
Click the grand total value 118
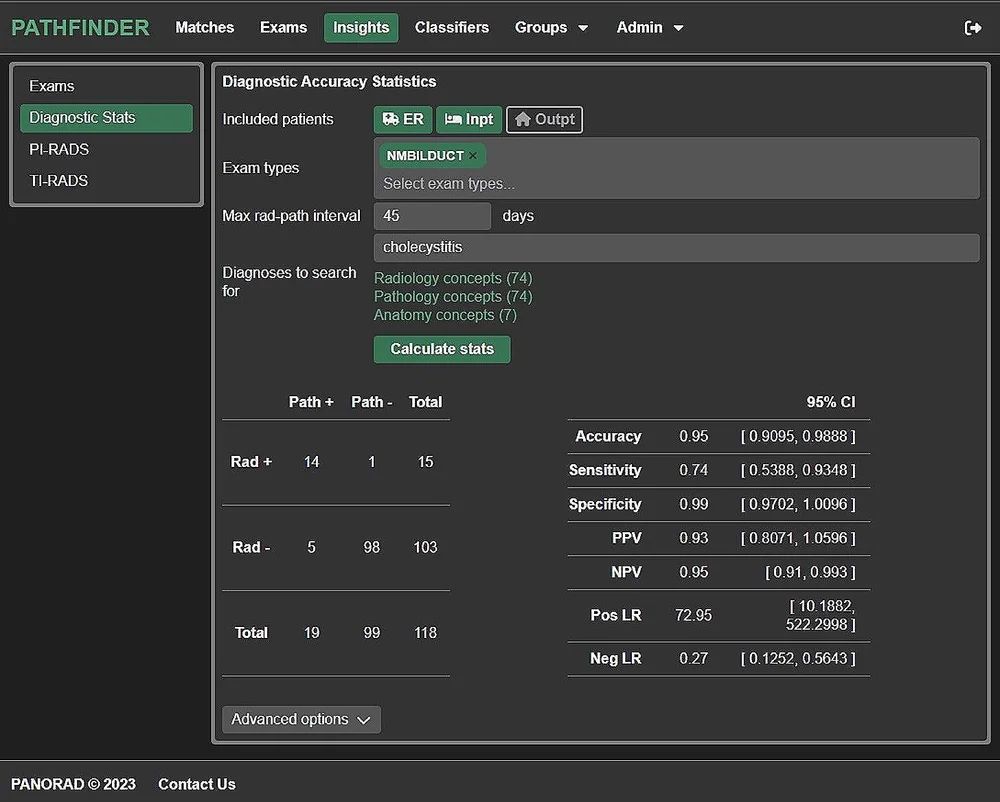click(425, 632)
